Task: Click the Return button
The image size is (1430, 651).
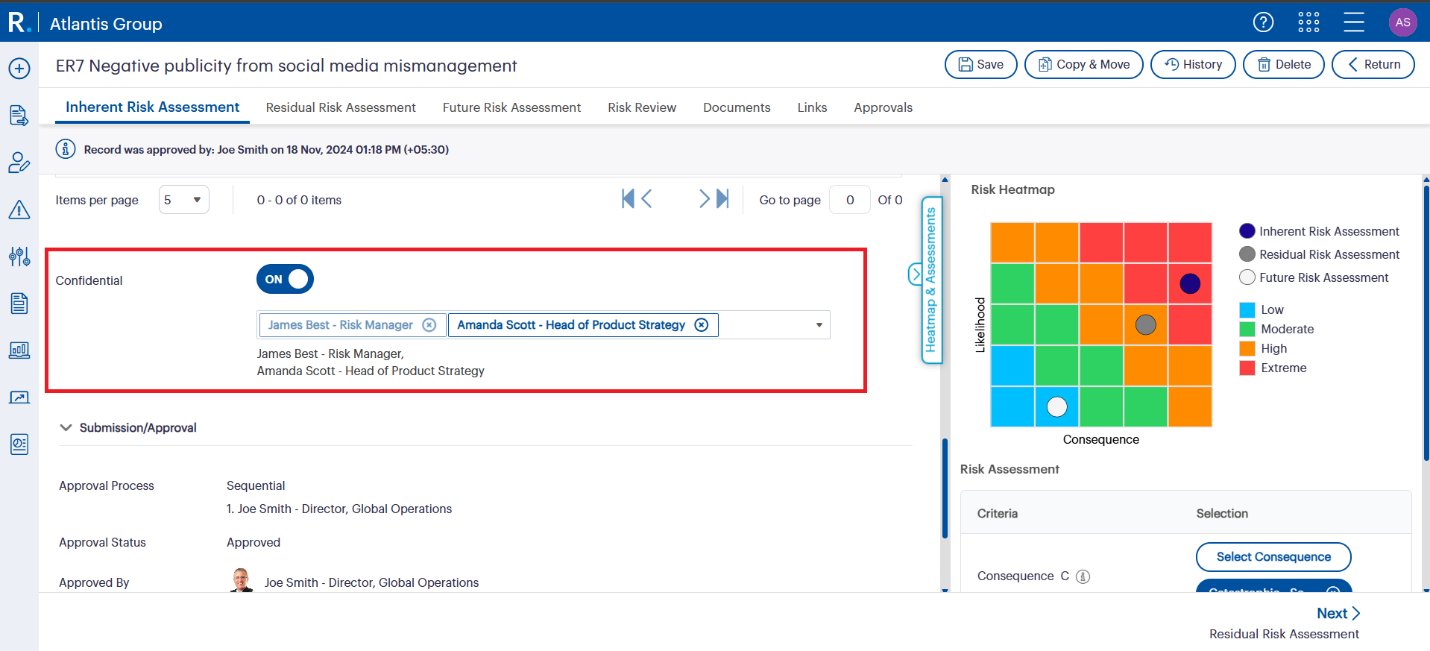Action: pyautogui.click(x=1374, y=64)
